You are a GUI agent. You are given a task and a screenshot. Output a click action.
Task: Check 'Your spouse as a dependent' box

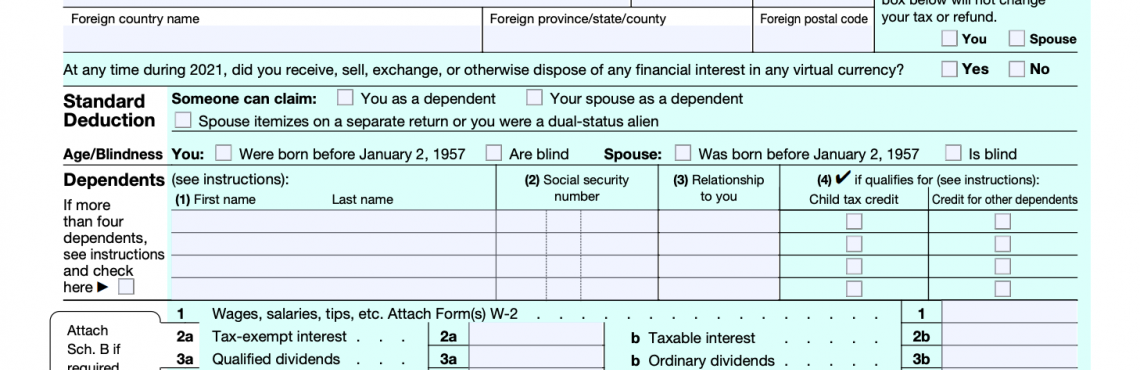click(x=534, y=97)
